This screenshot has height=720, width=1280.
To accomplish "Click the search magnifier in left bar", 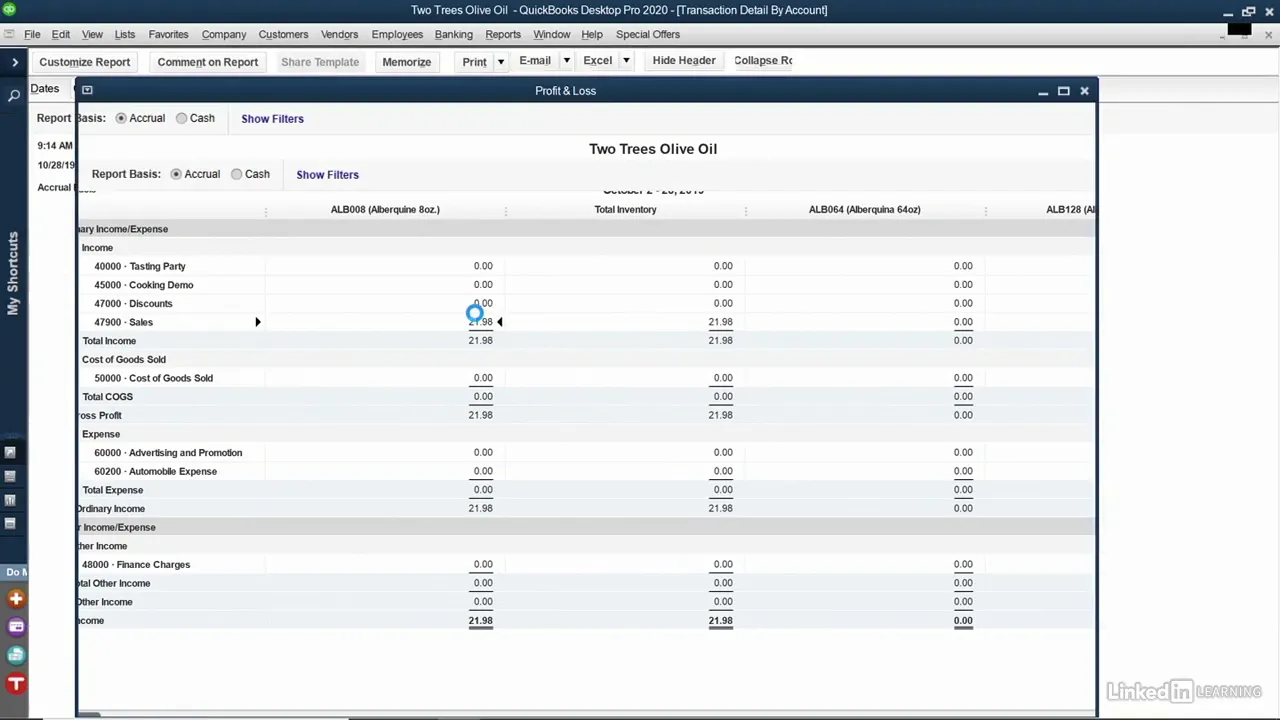I will [14, 96].
